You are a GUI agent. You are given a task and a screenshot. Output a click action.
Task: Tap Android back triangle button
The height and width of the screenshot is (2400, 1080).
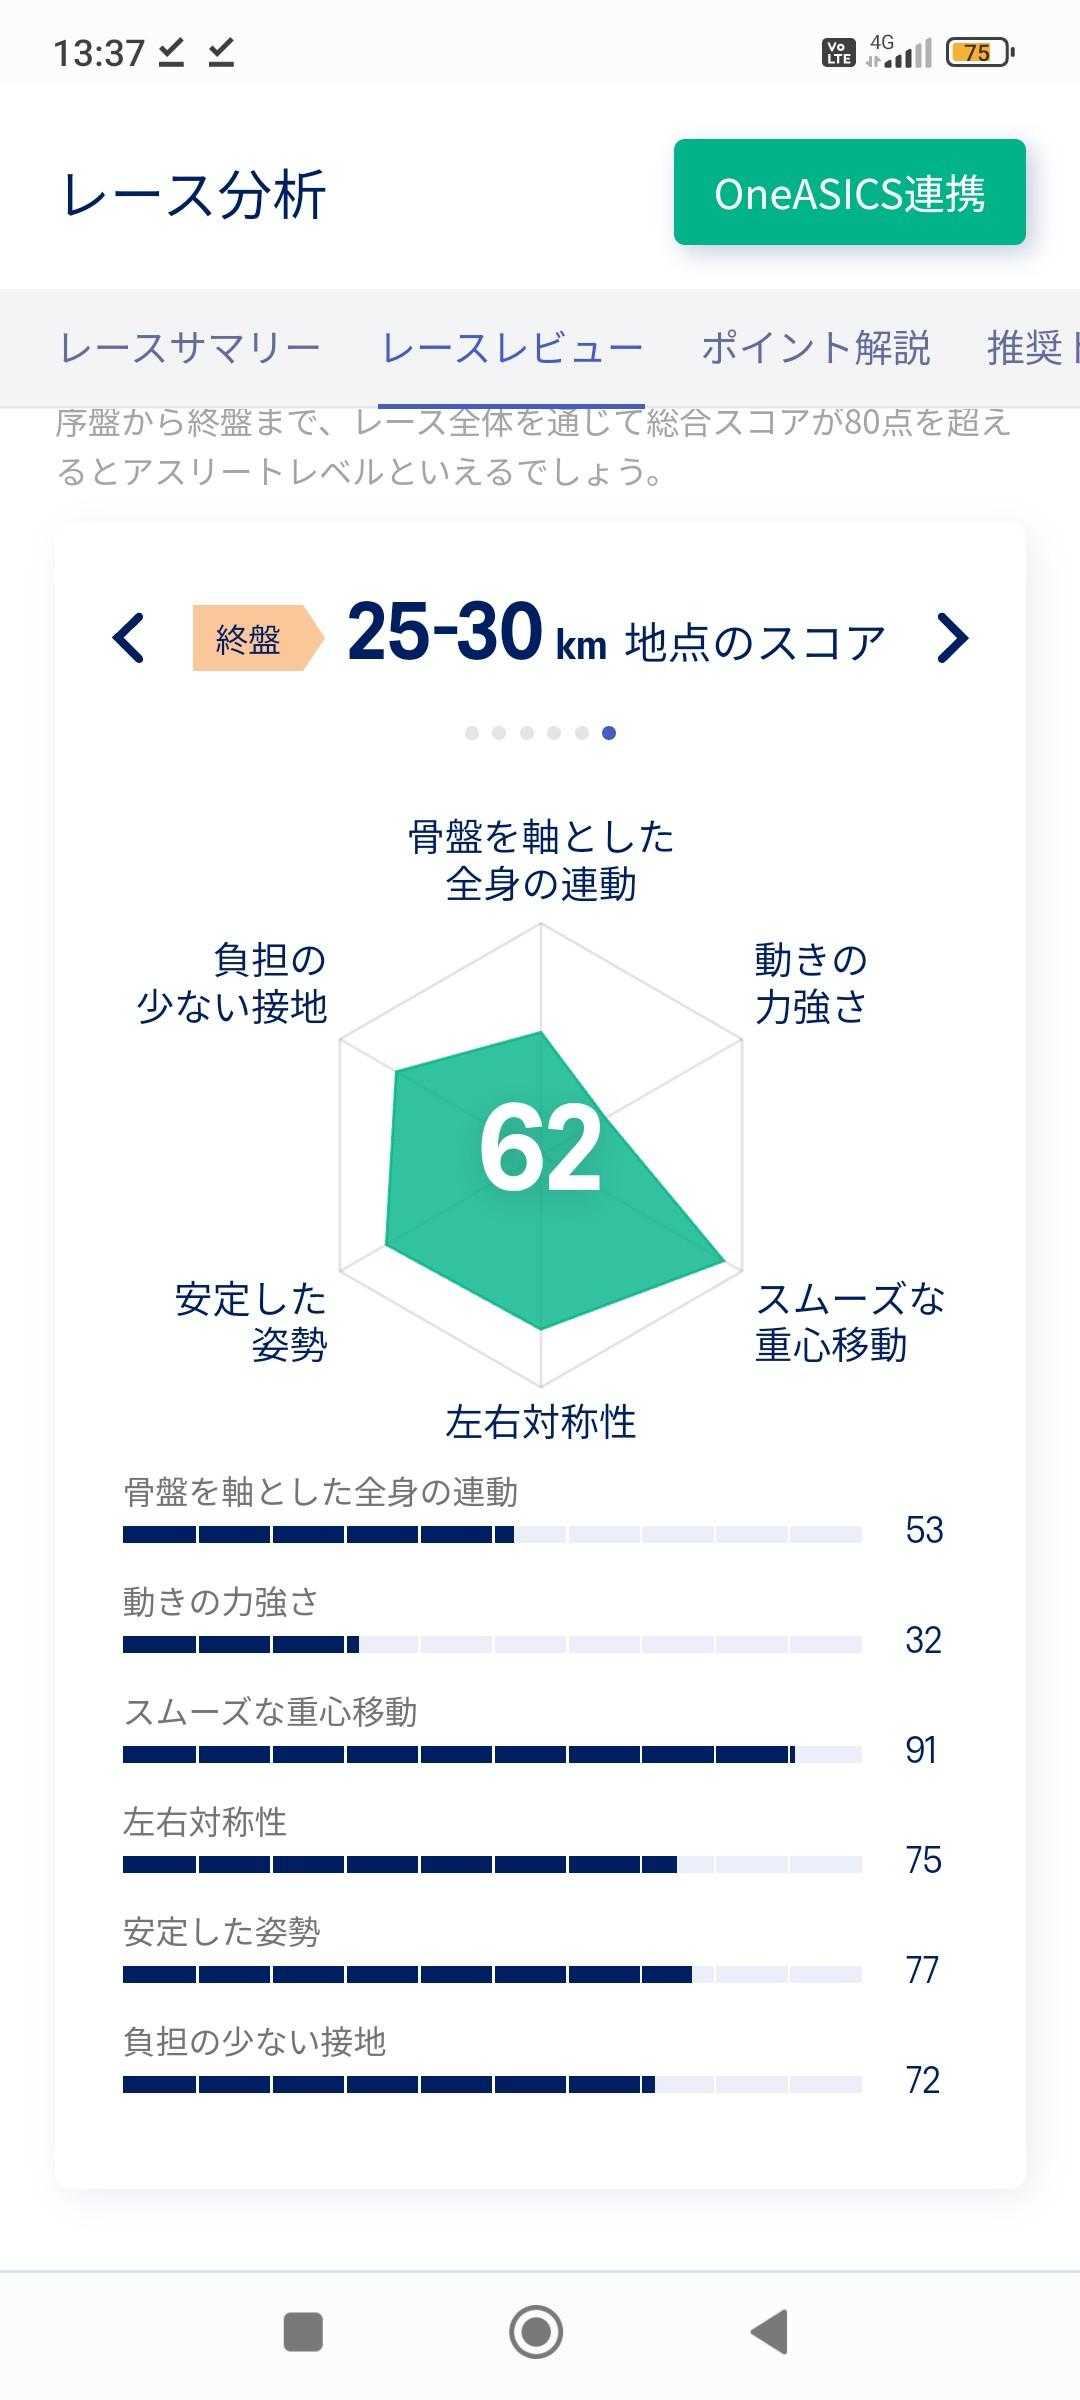[770, 2332]
